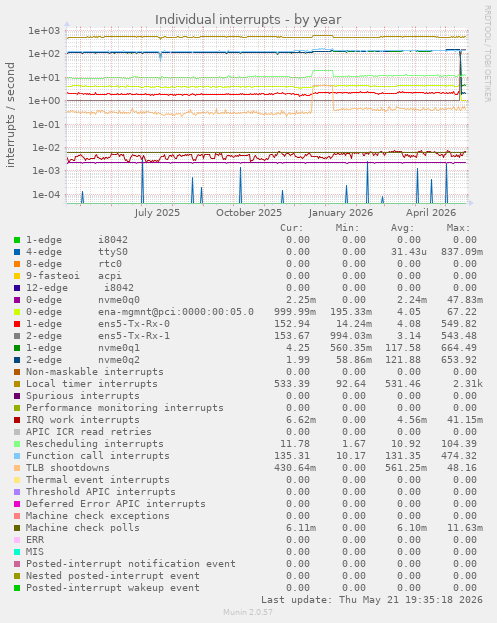Viewport: 497px width, 623px height.
Task: Click the graph title Individual interrupts
Action: pos(248,19)
